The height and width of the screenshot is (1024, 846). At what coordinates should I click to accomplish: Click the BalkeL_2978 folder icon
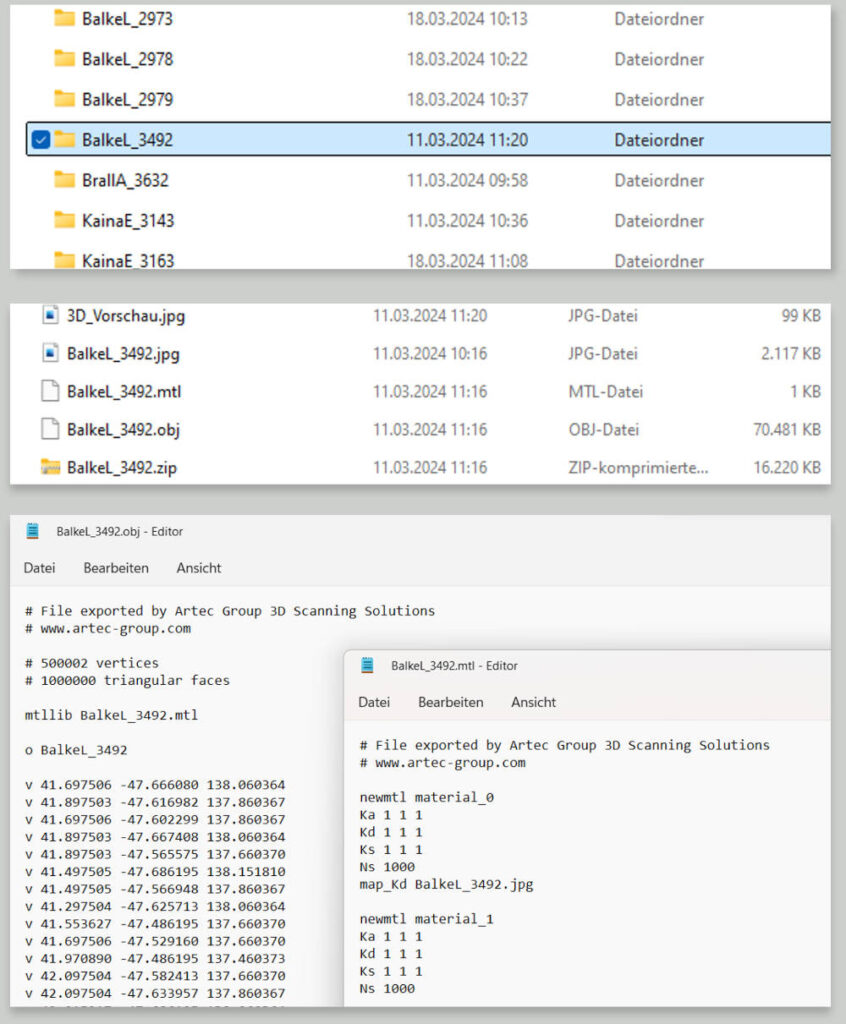click(64, 58)
